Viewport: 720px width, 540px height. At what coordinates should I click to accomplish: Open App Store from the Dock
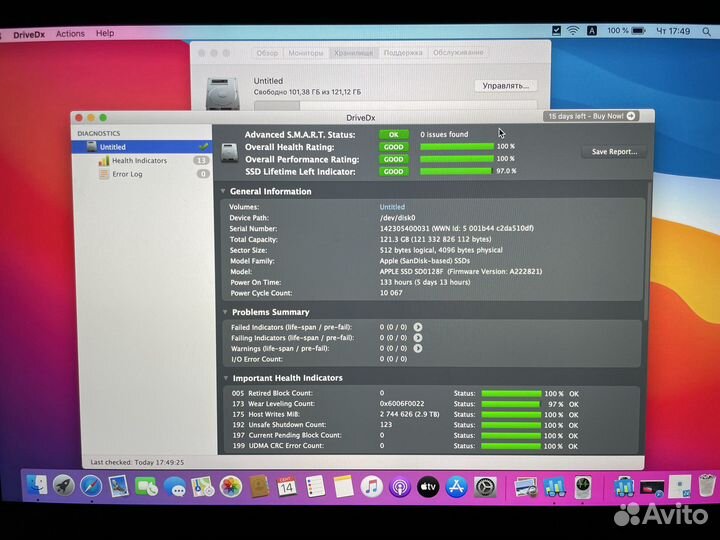coord(456,487)
